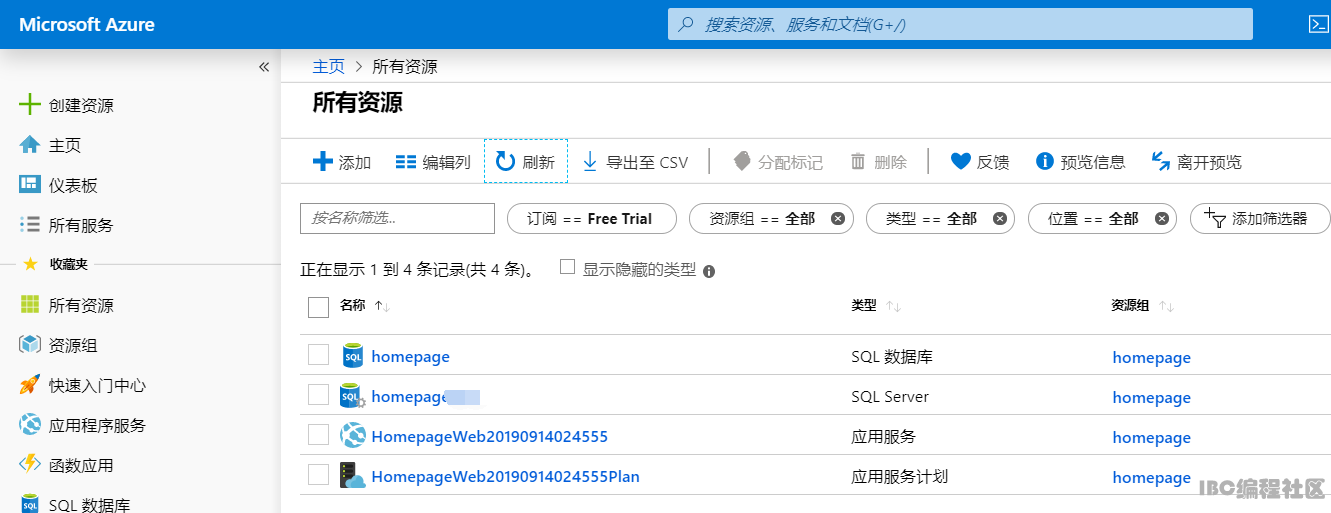Click the App Service plan icon
Screen dimensions: 1331x513
[352, 476]
